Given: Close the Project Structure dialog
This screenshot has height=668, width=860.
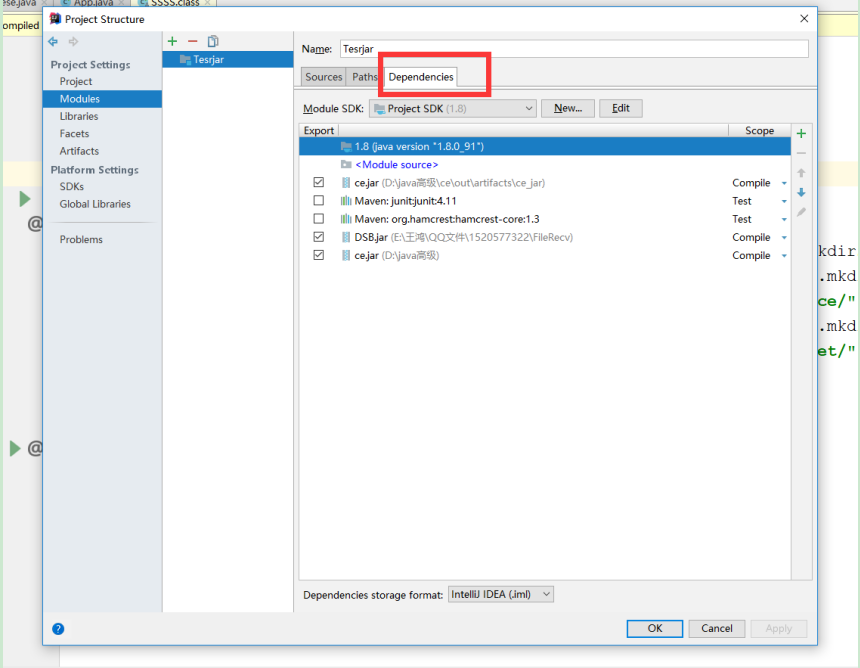Looking at the screenshot, I should point(804,19).
